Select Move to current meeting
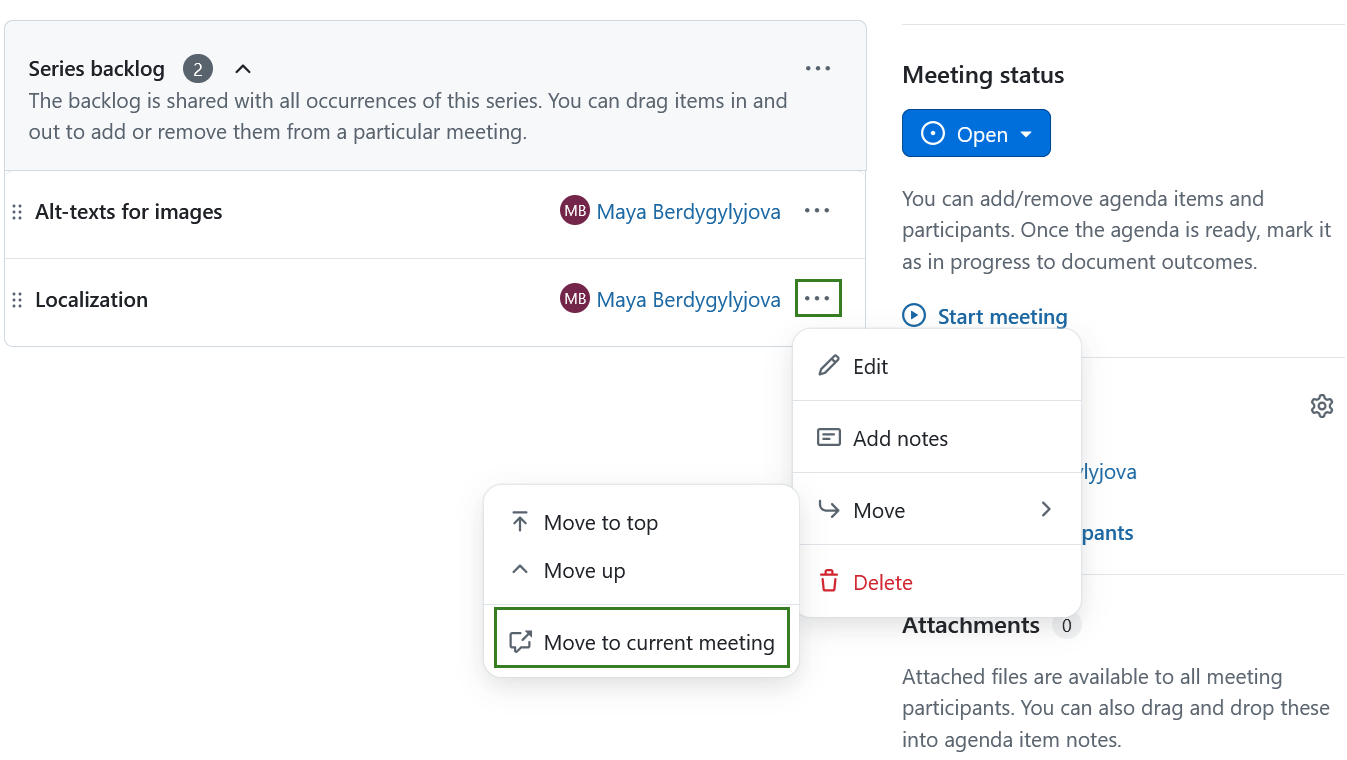 pyautogui.click(x=641, y=642)
